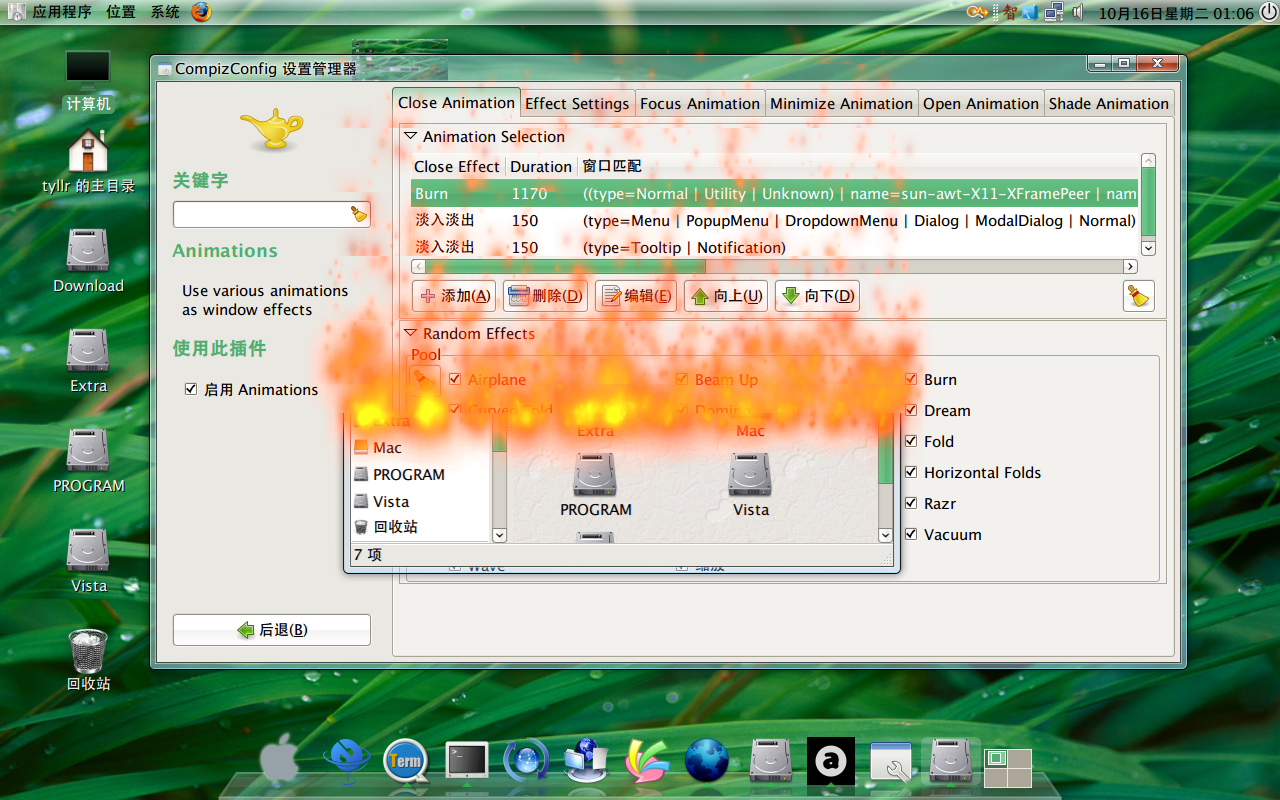Open the 计算机 desktop icon
This screenshot has width=1280, height=800.
tap(88, 80)
